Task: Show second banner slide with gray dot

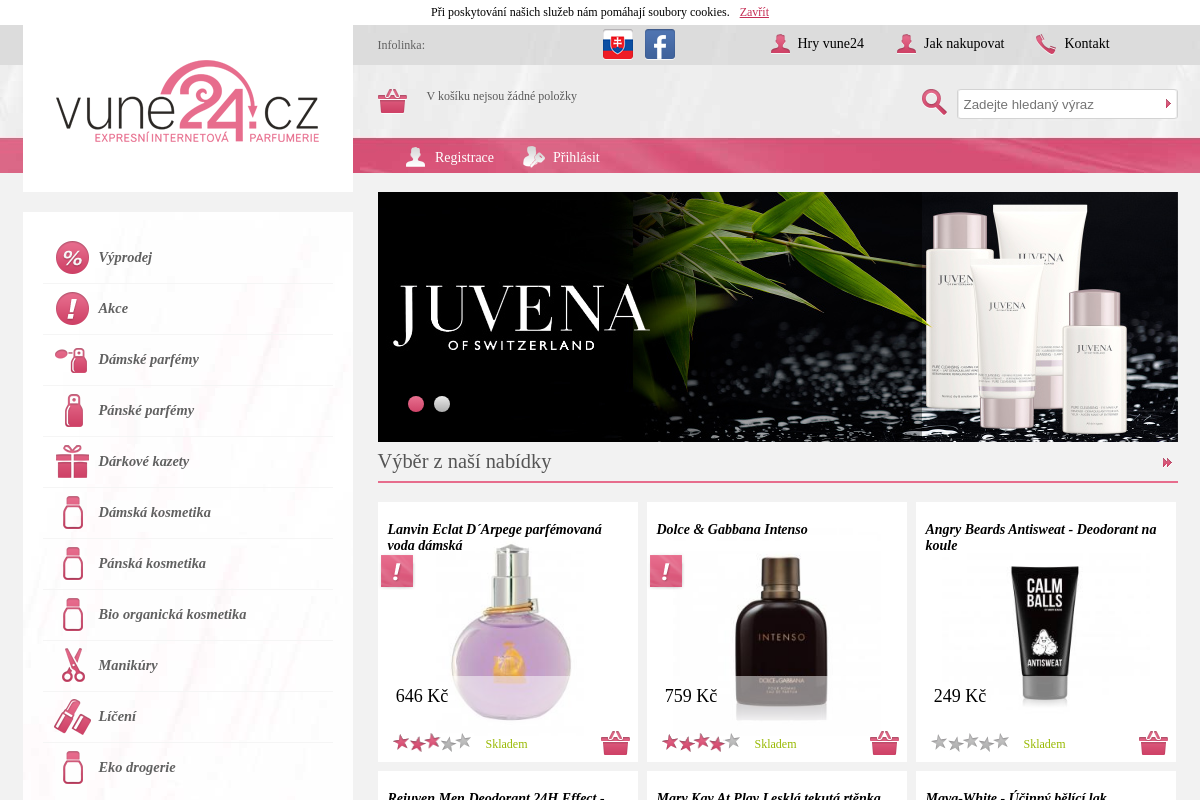Action: [442, 404]
